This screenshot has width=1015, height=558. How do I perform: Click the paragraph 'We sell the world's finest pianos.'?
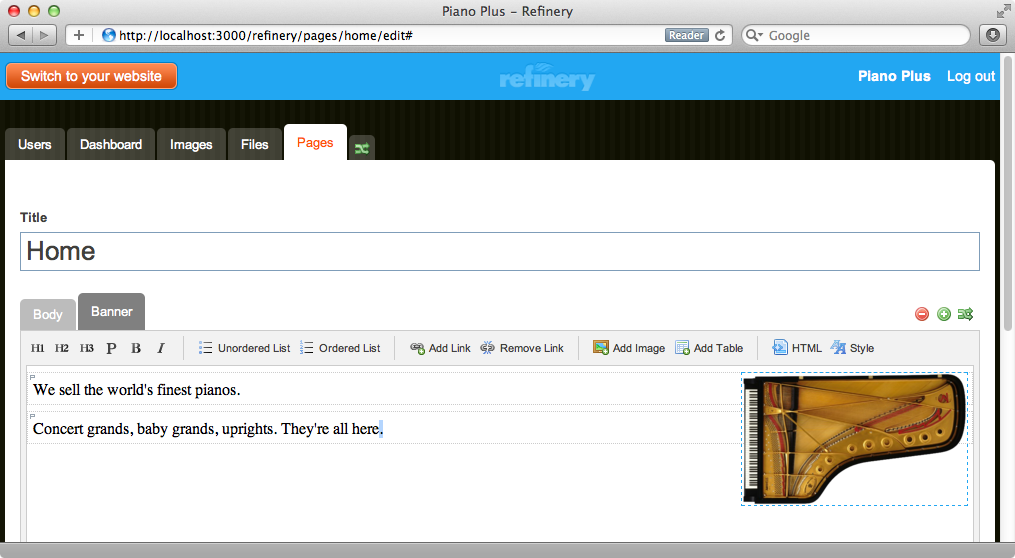pos(137,390)
